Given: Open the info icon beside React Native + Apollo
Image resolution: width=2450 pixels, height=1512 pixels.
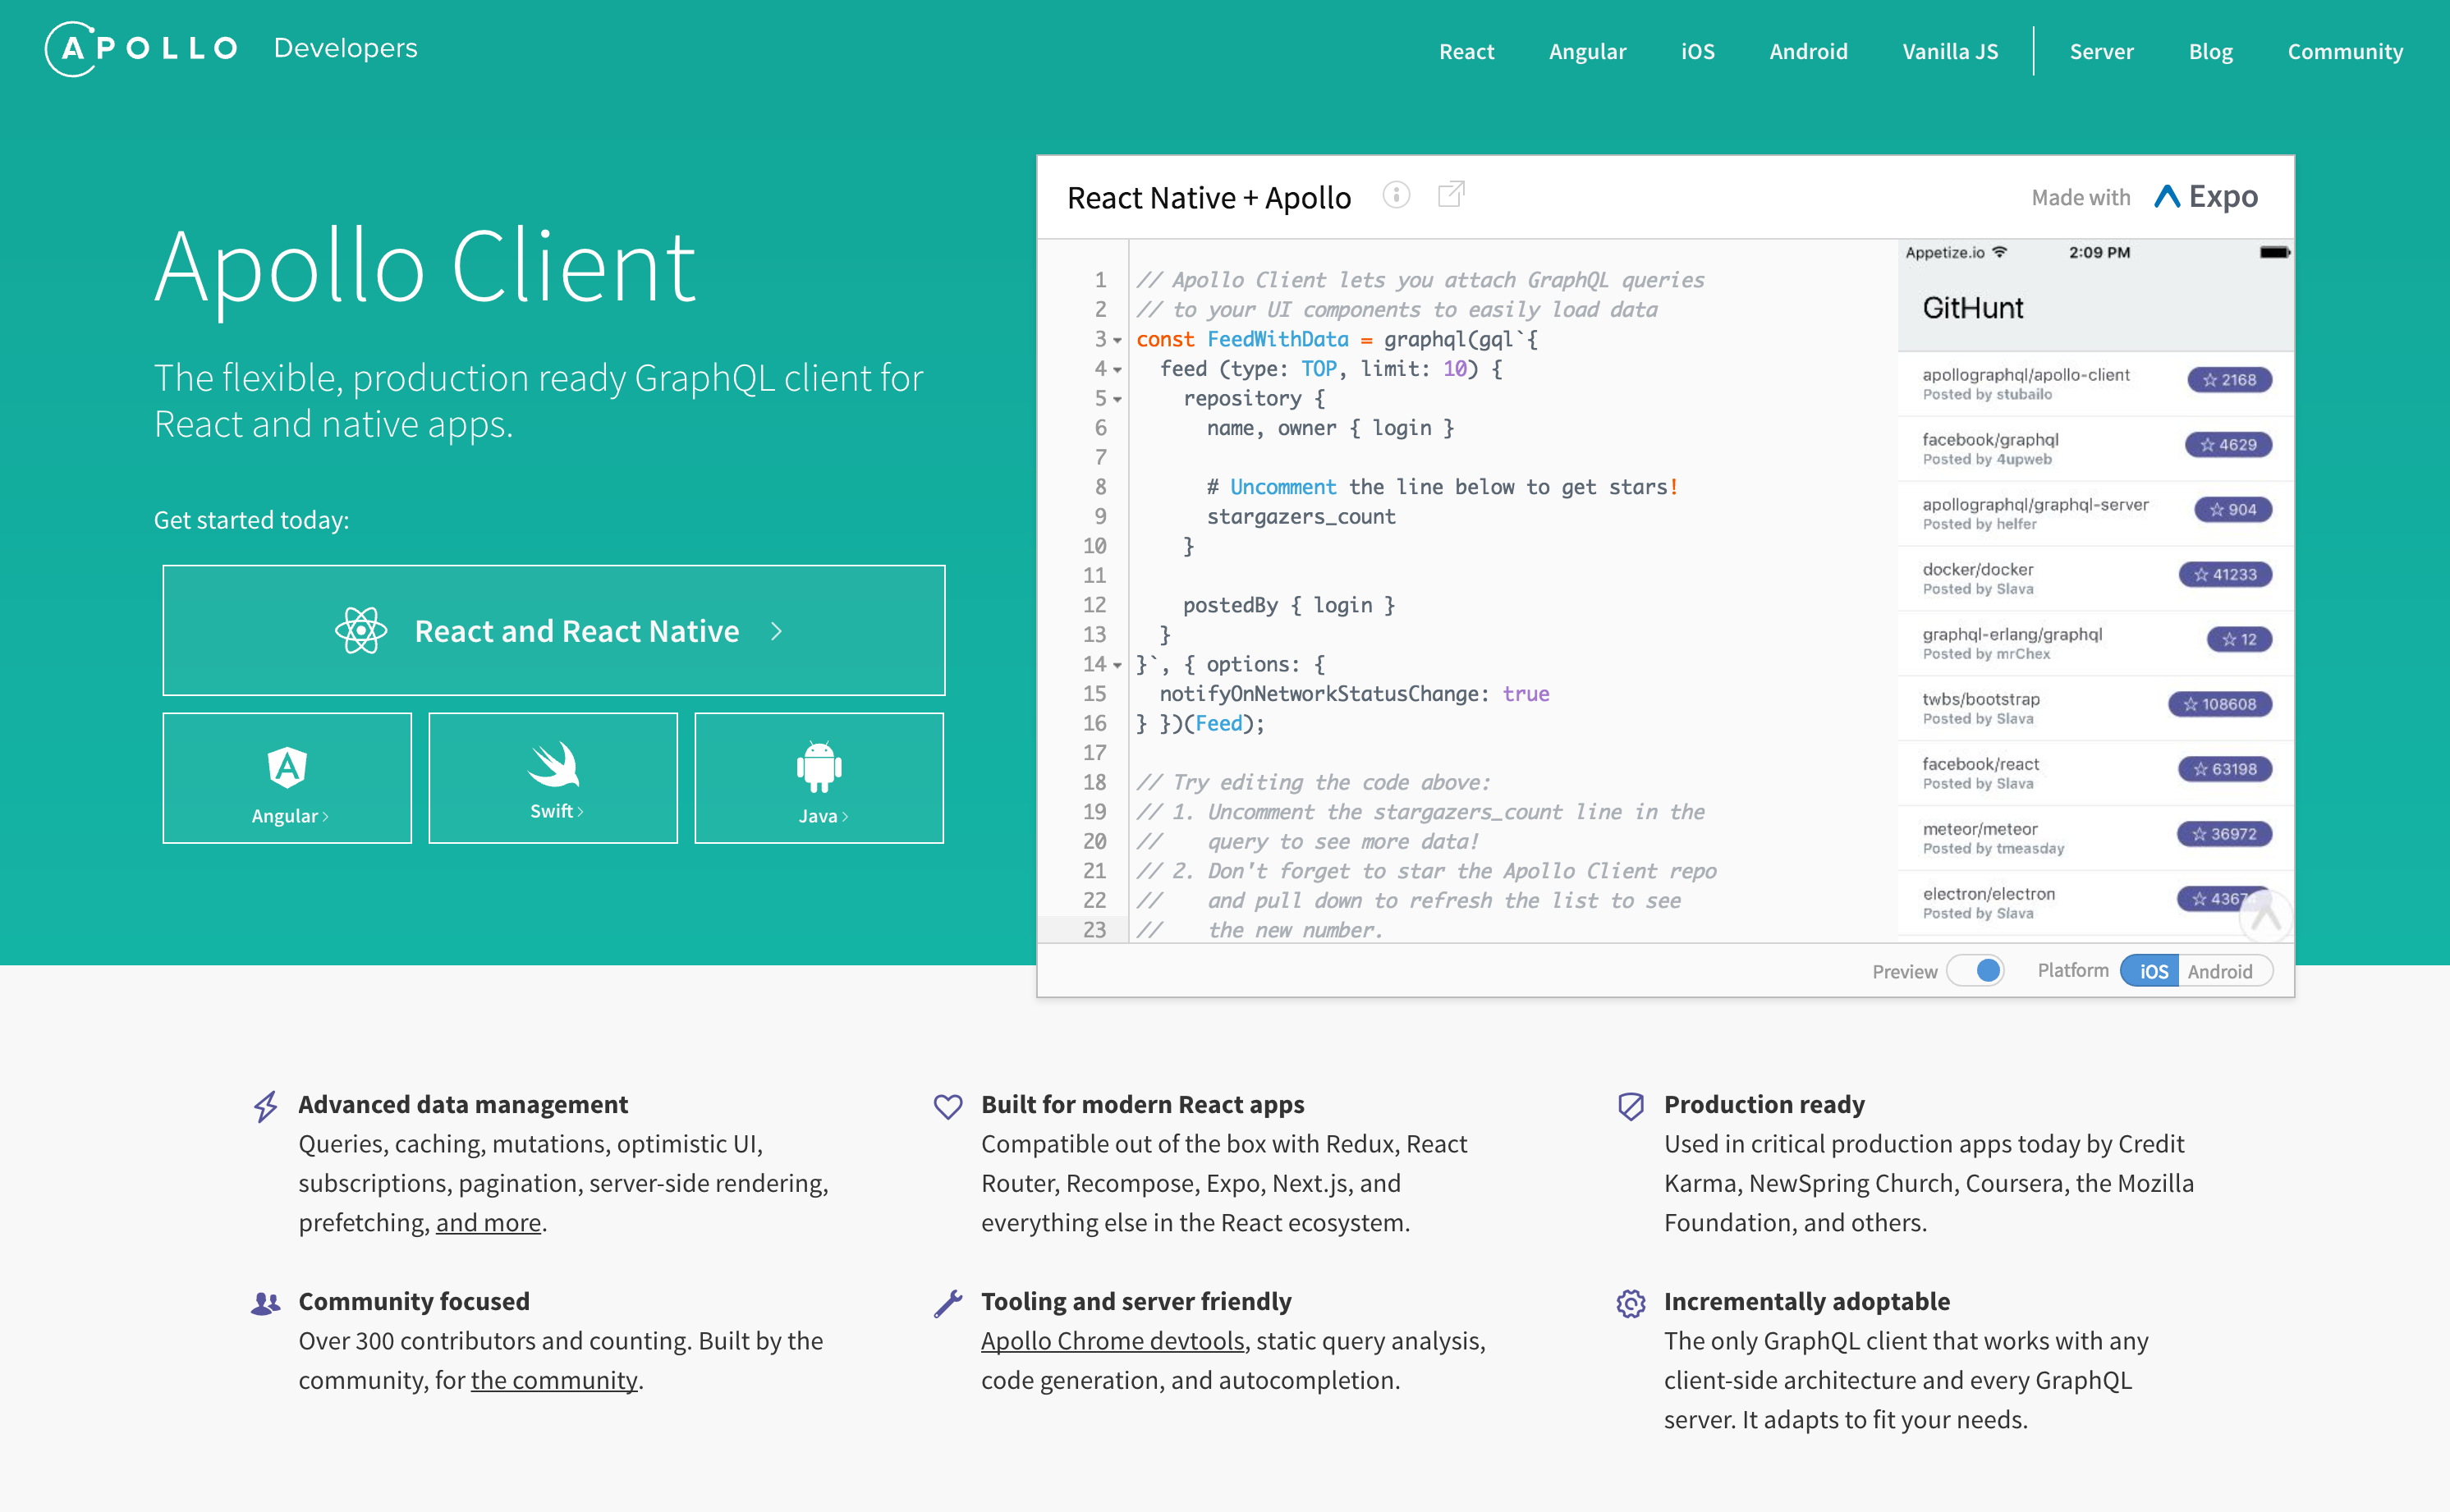Looking at the screenshot, I should (x=1396, y=195).
